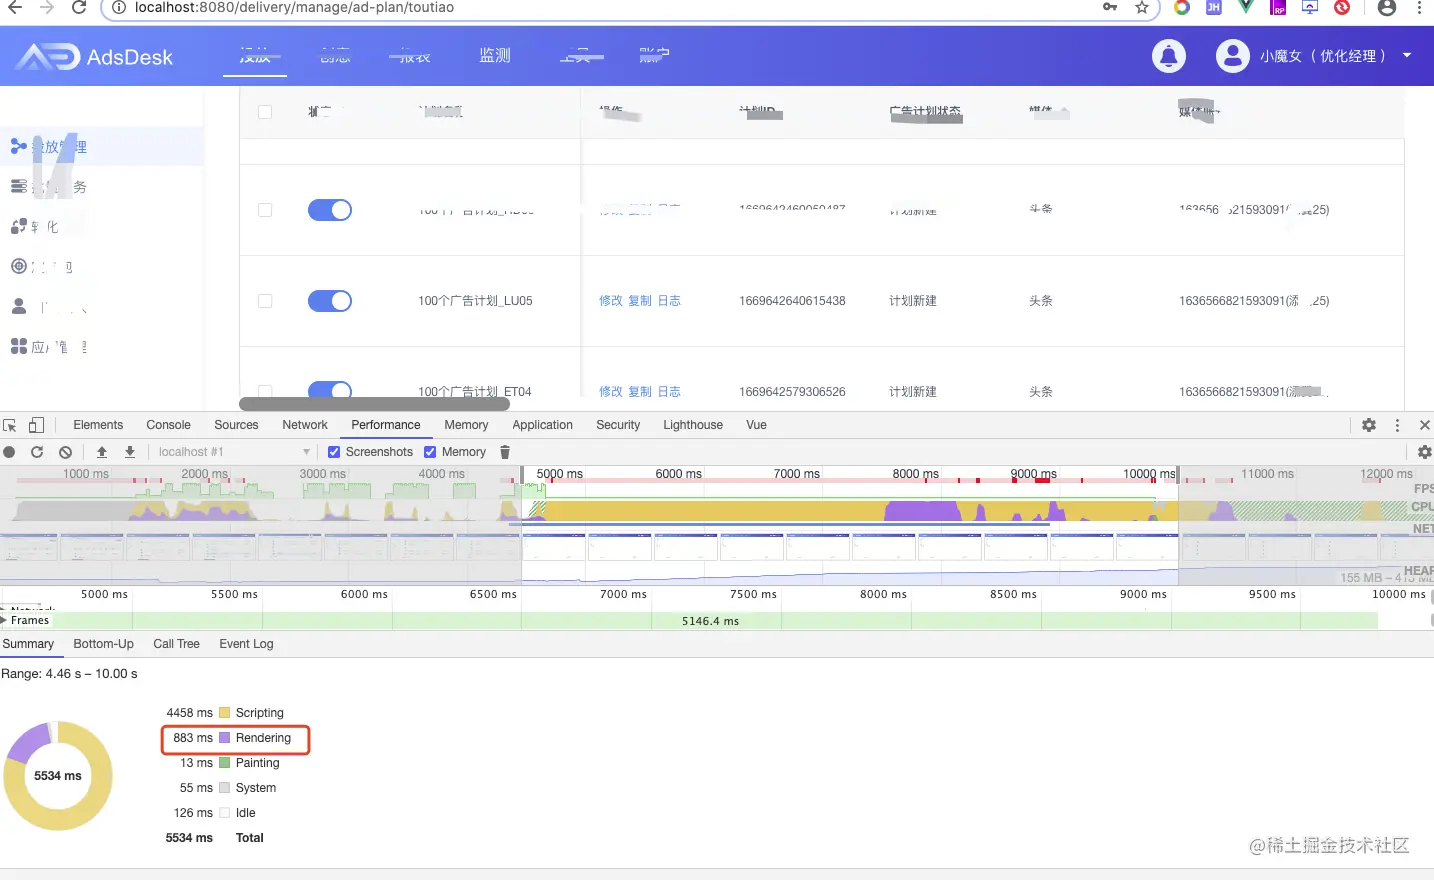
Task: Open the DevTools three-dot more menu
Action: tap(1397, 425)
